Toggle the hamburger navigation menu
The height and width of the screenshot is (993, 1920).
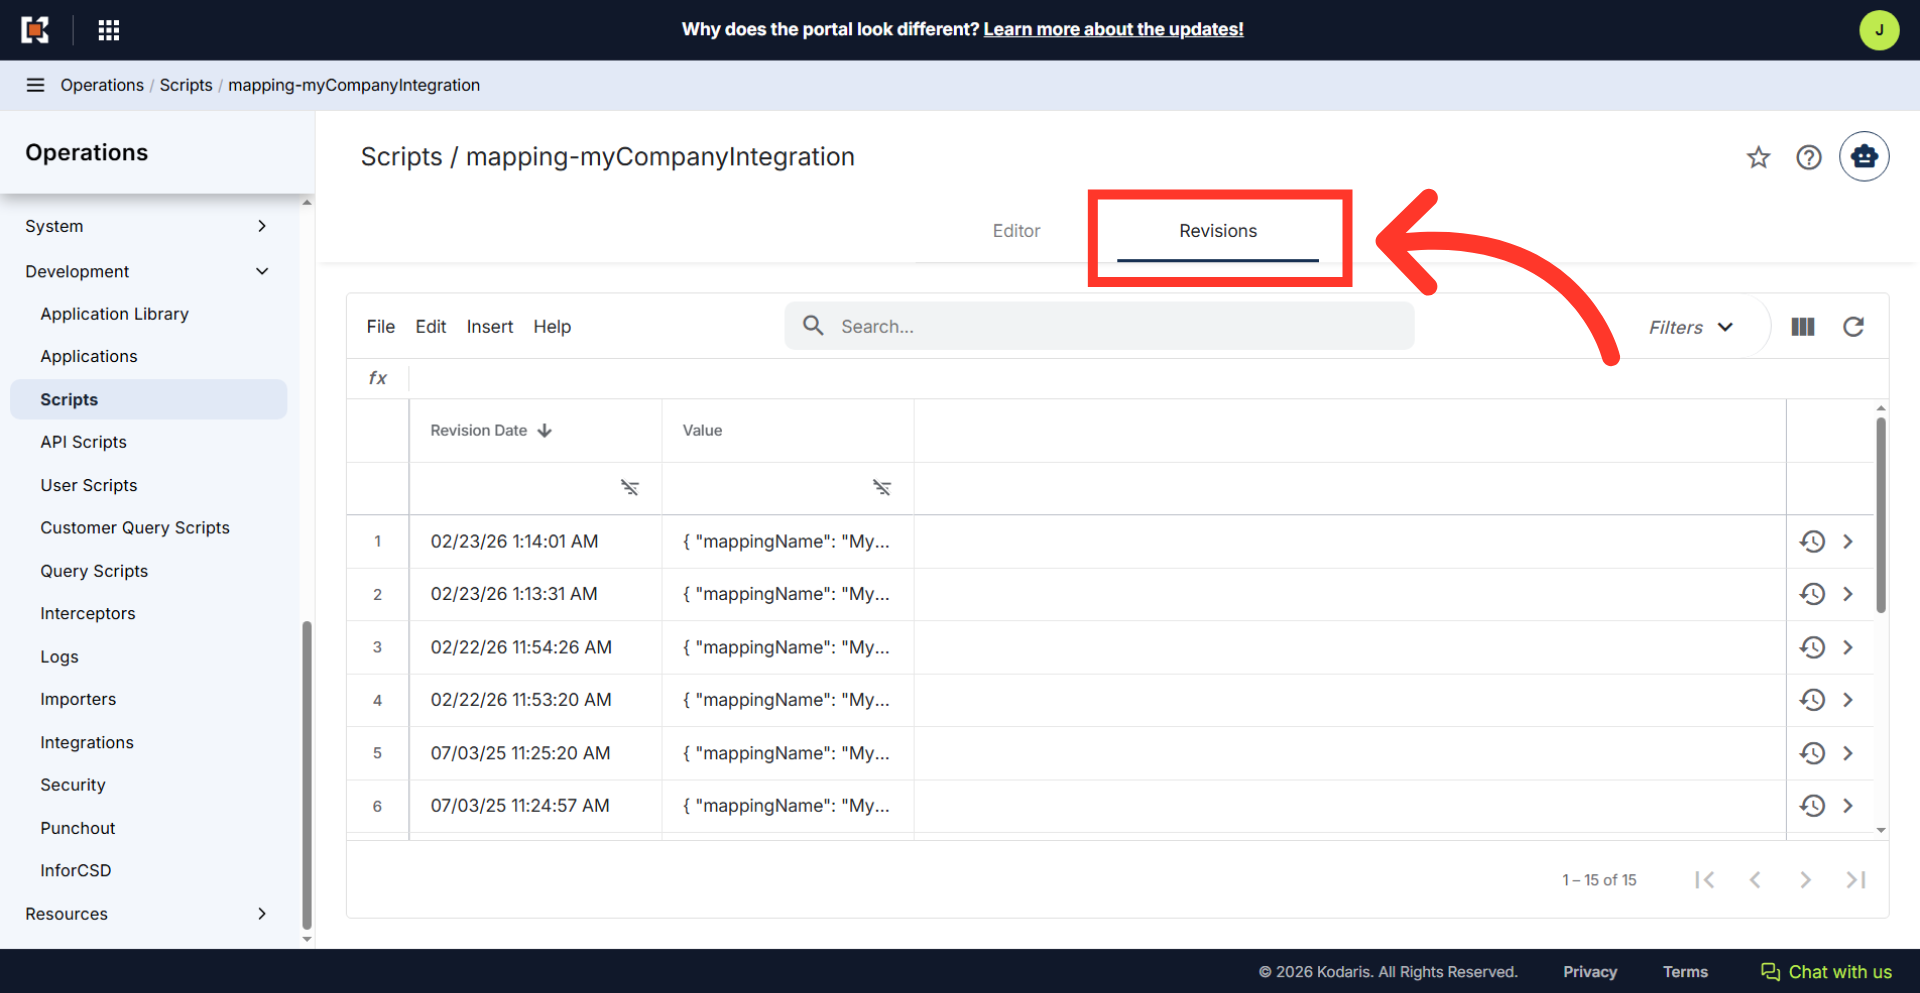coord(35,85)
